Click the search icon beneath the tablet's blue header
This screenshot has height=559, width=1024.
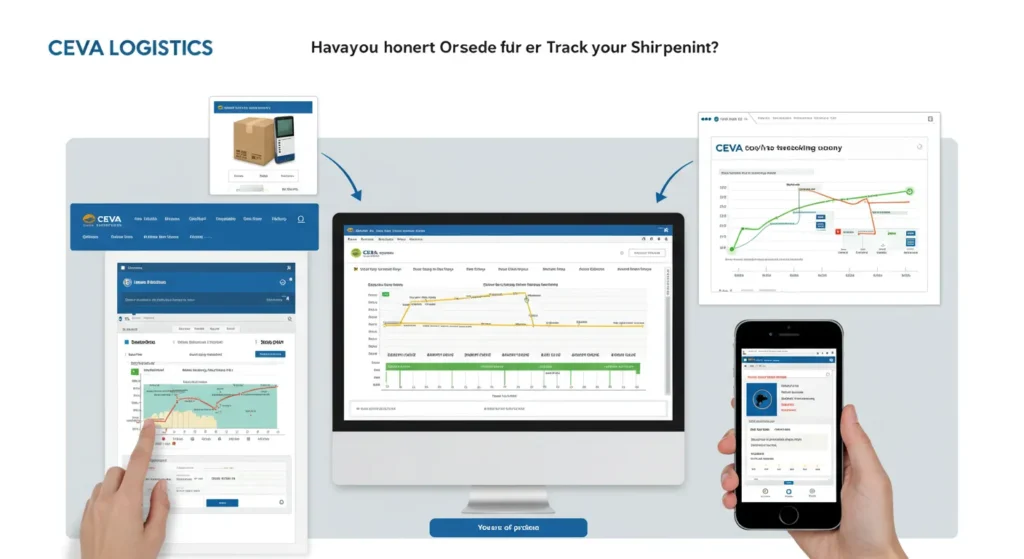pyautogui.click(x=289, y=319)
